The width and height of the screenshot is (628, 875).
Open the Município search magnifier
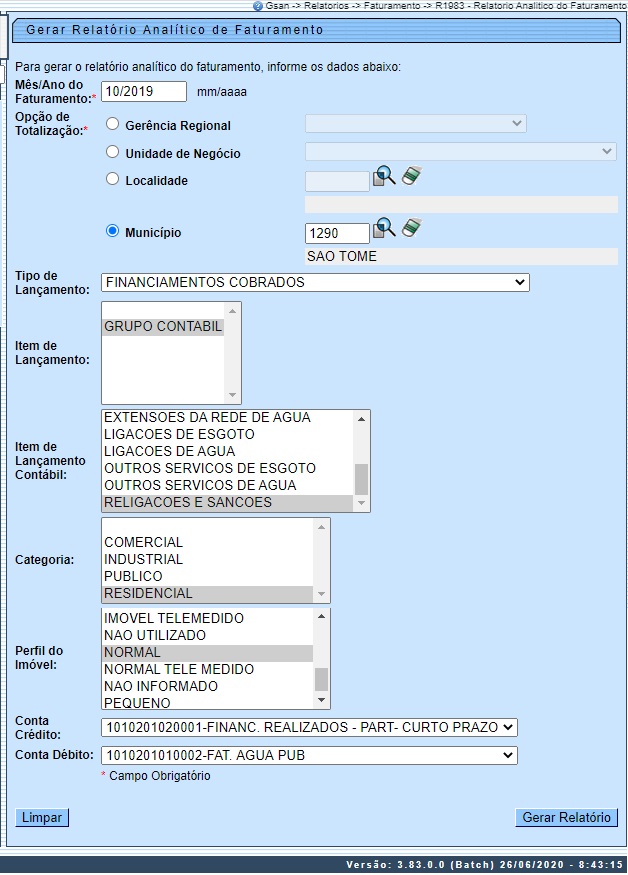(x=384, y=230)
